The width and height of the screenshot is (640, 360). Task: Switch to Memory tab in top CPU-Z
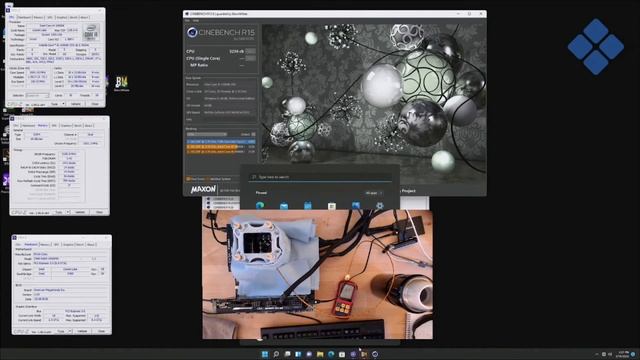(x=38, y=18)
